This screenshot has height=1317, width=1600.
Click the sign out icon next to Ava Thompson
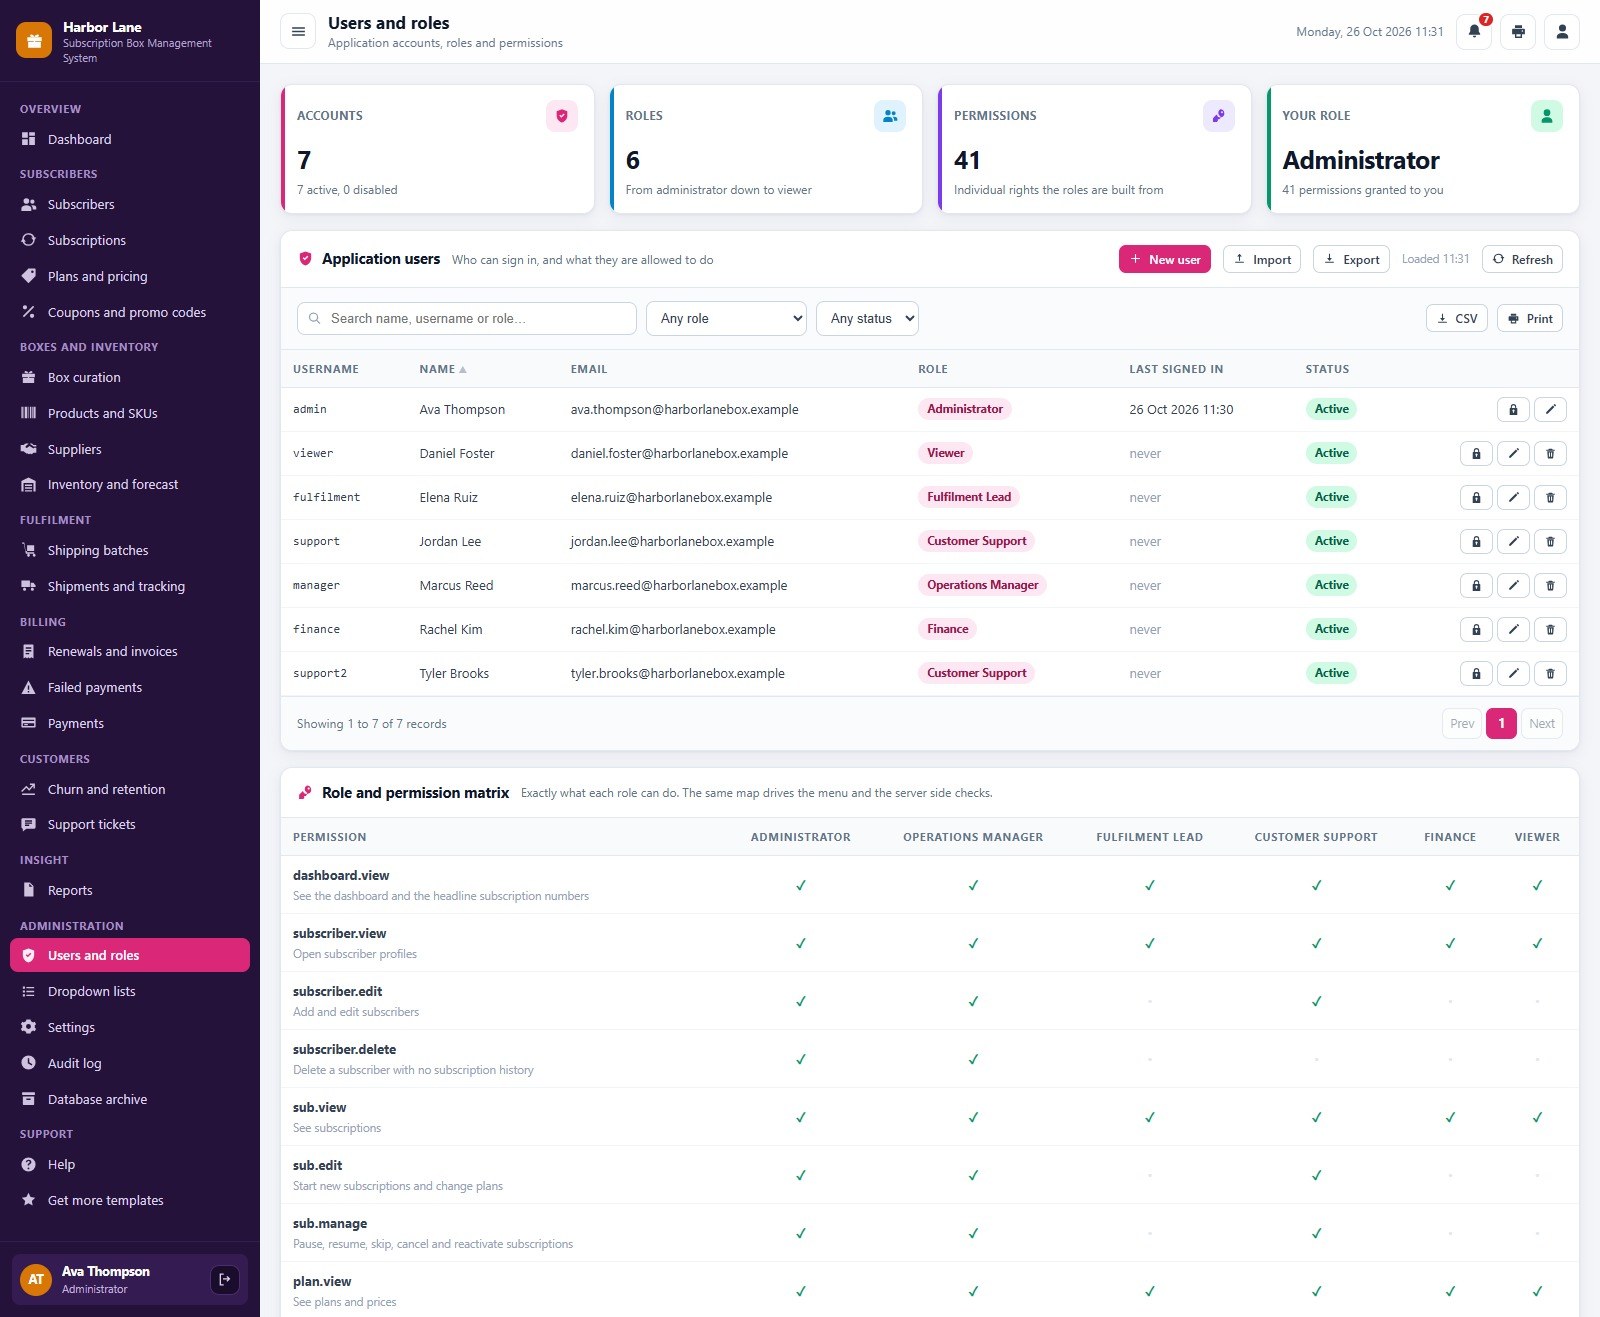225,1279
